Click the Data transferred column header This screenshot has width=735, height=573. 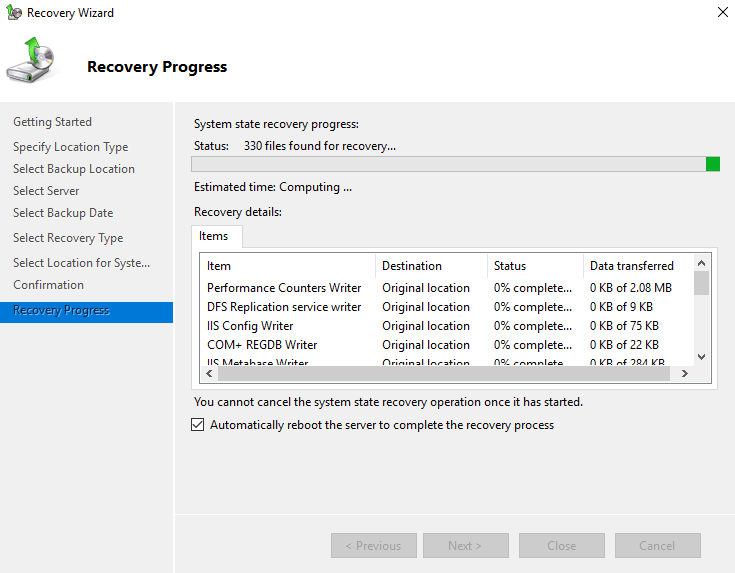pyautogui.click(x=637, y=266)
